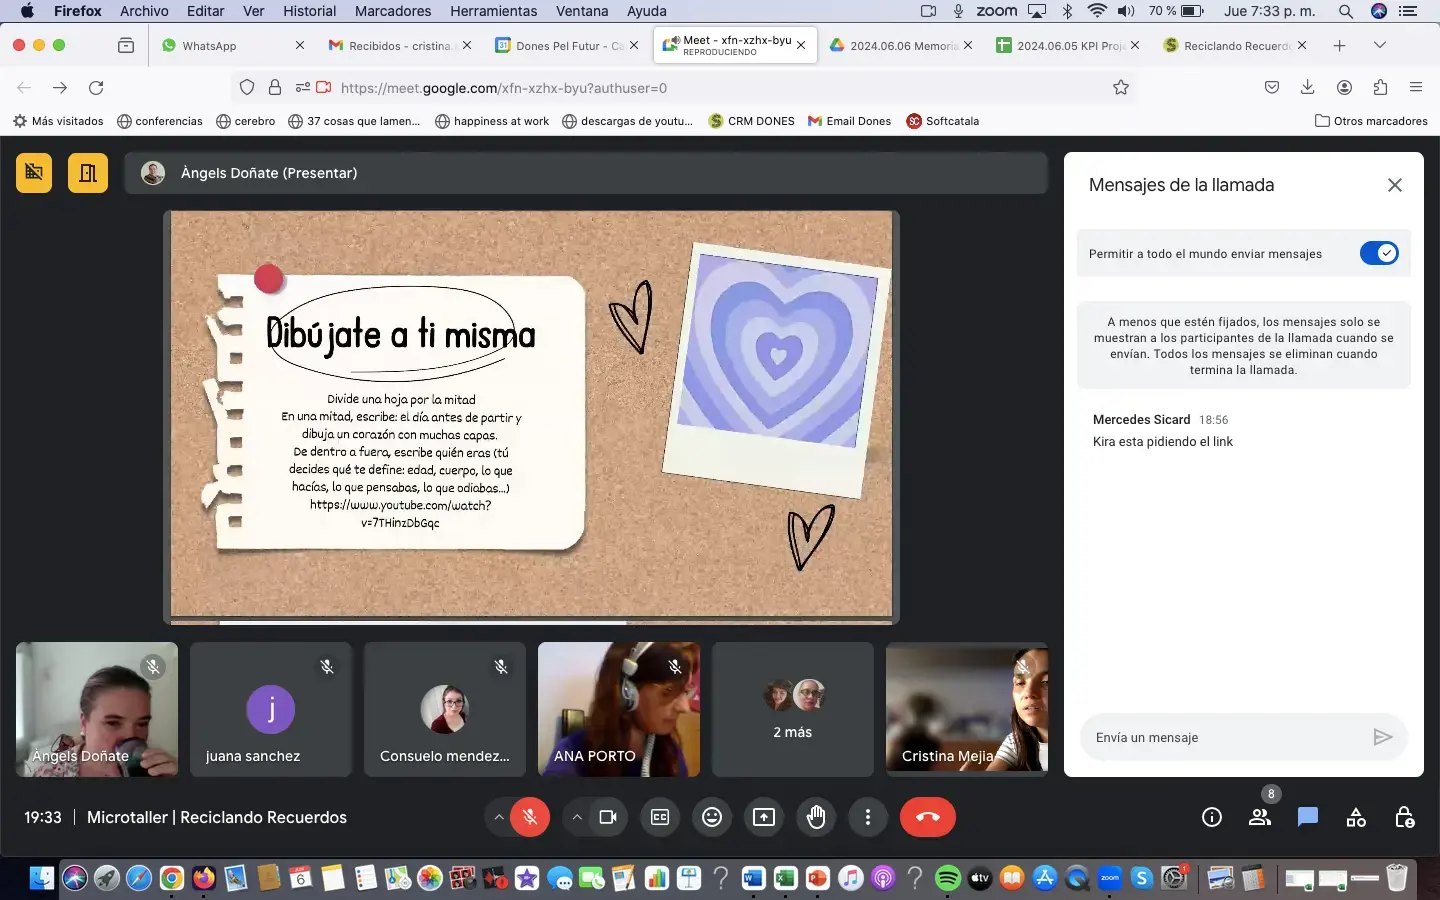The image size is (1440, 900).
Task: Expand the Firefox tab list chevron
Action: [x=1380, y=45]
